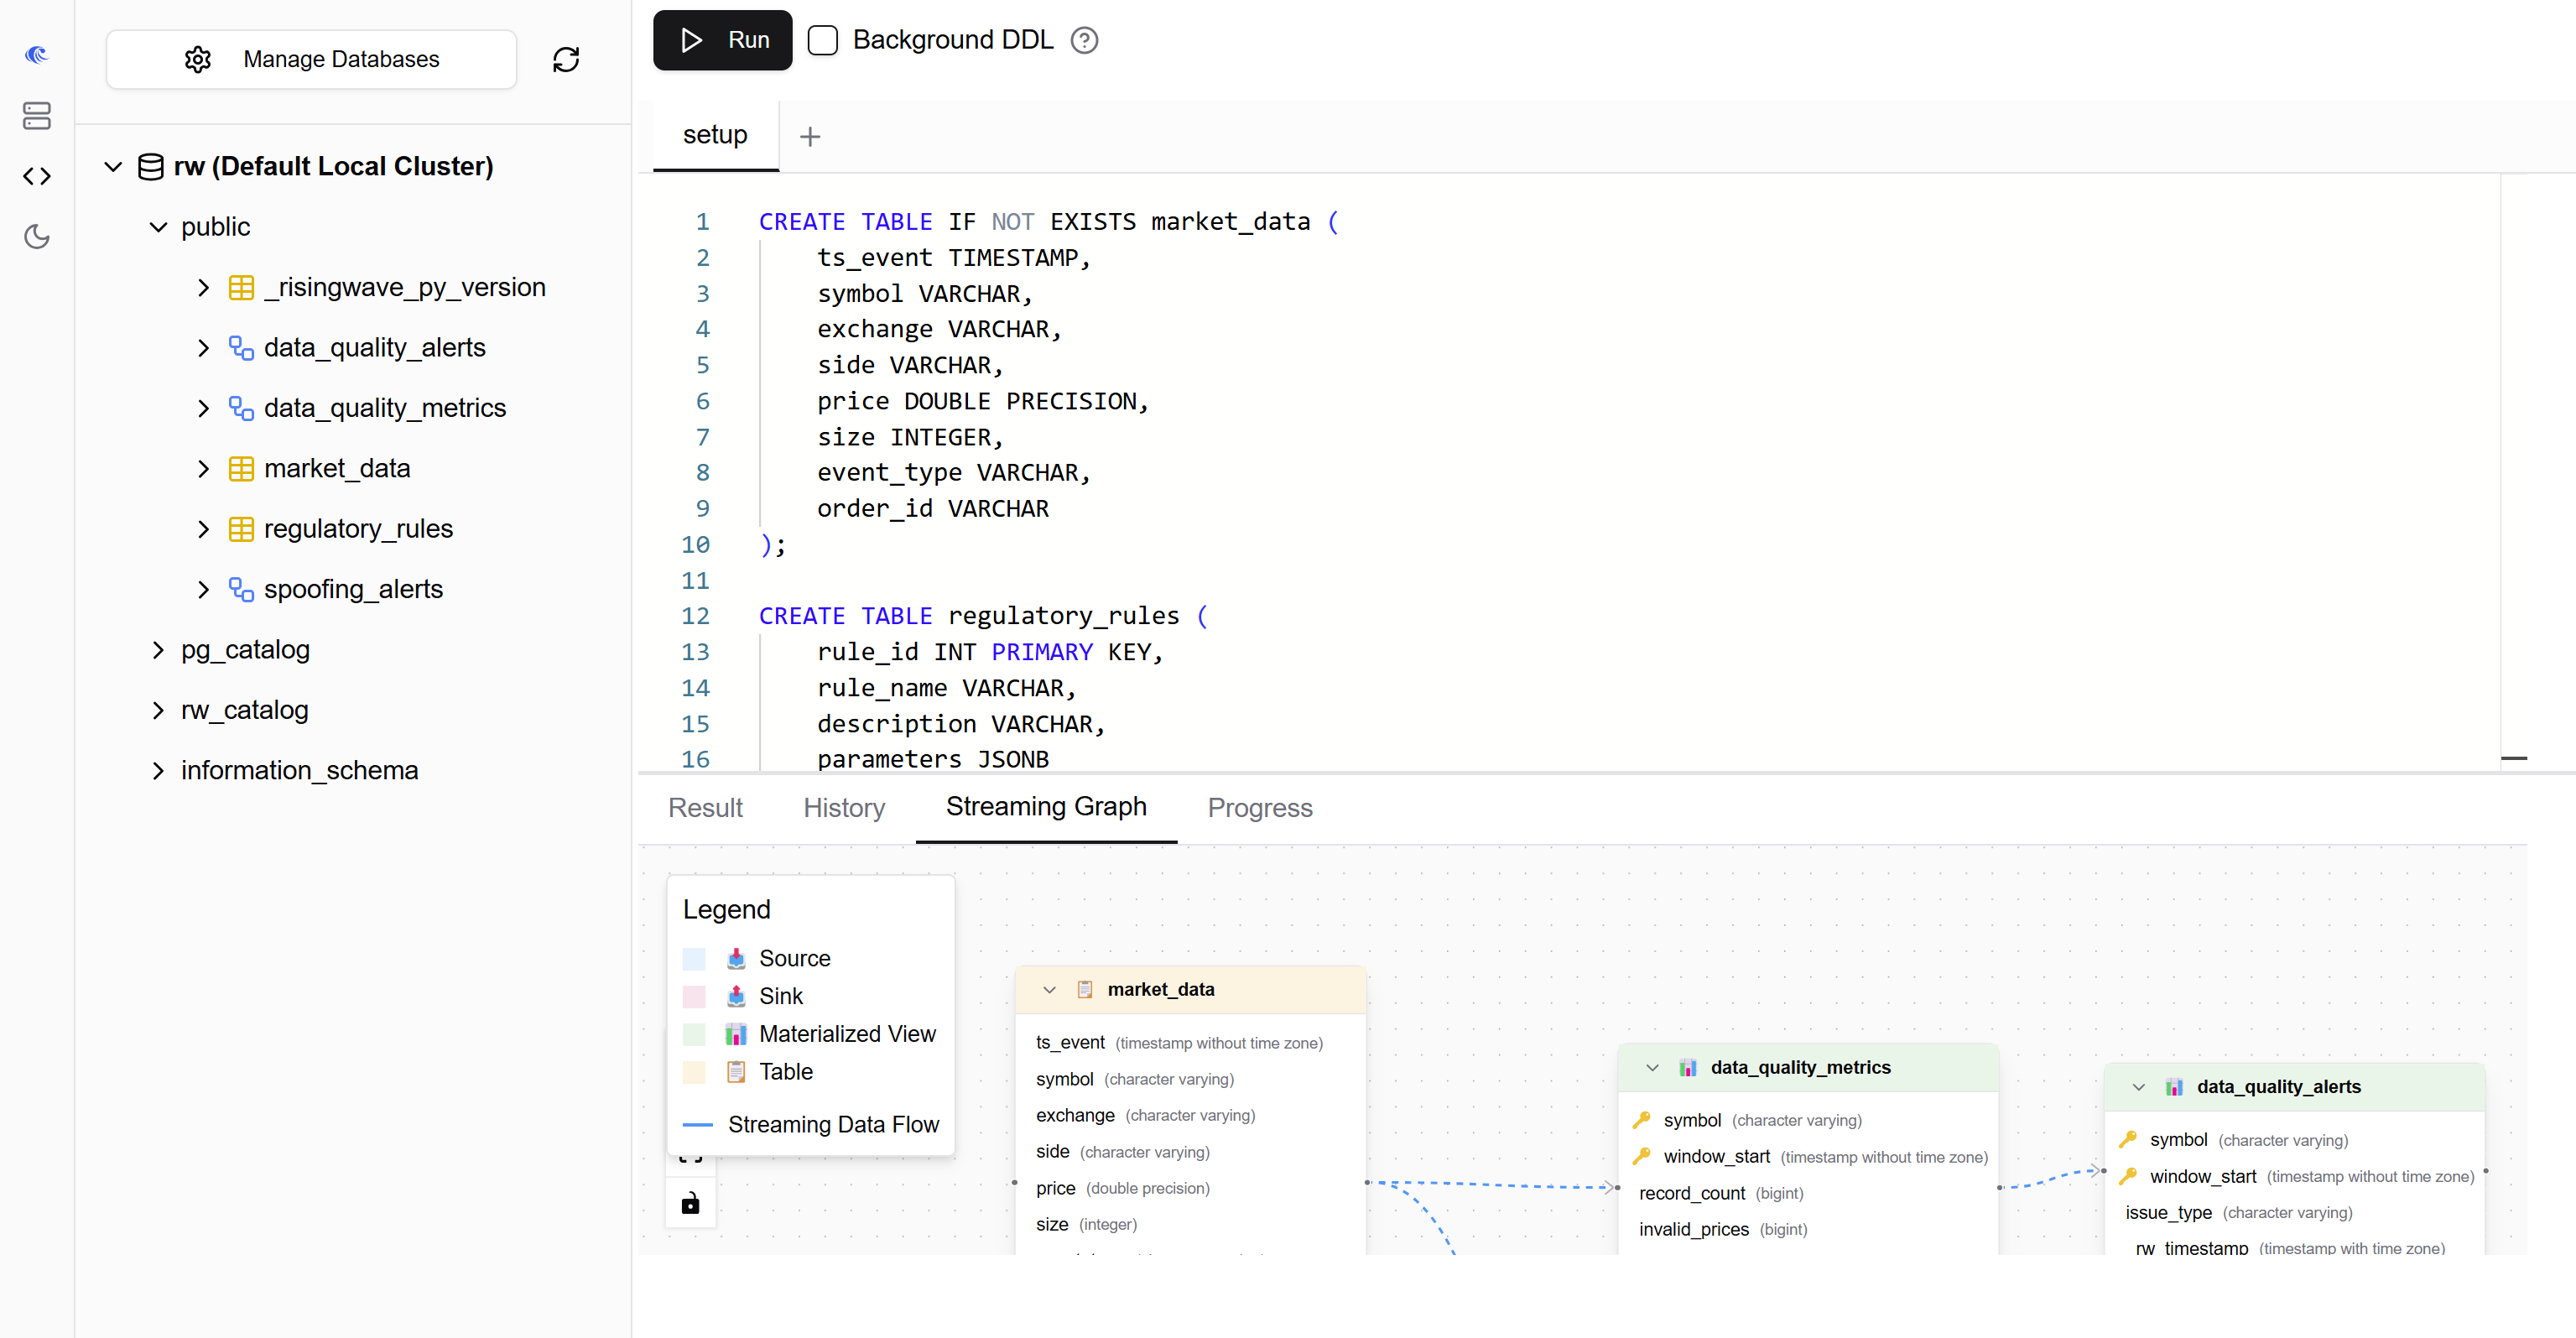This screenshot has width=2576, height=1338.
Task: Click the refresh databases icon
Action: point(566,60)
